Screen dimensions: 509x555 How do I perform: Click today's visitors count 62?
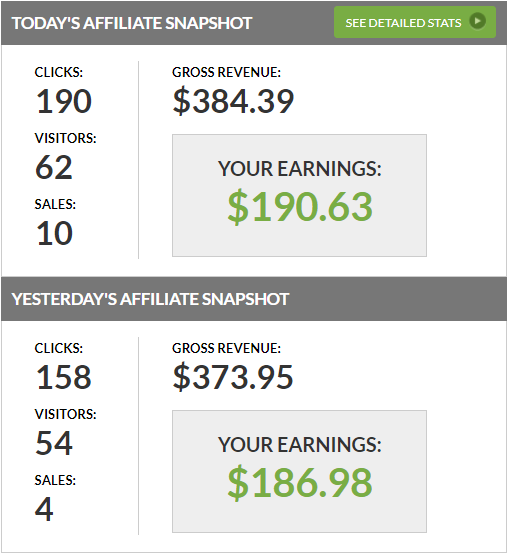54,167
